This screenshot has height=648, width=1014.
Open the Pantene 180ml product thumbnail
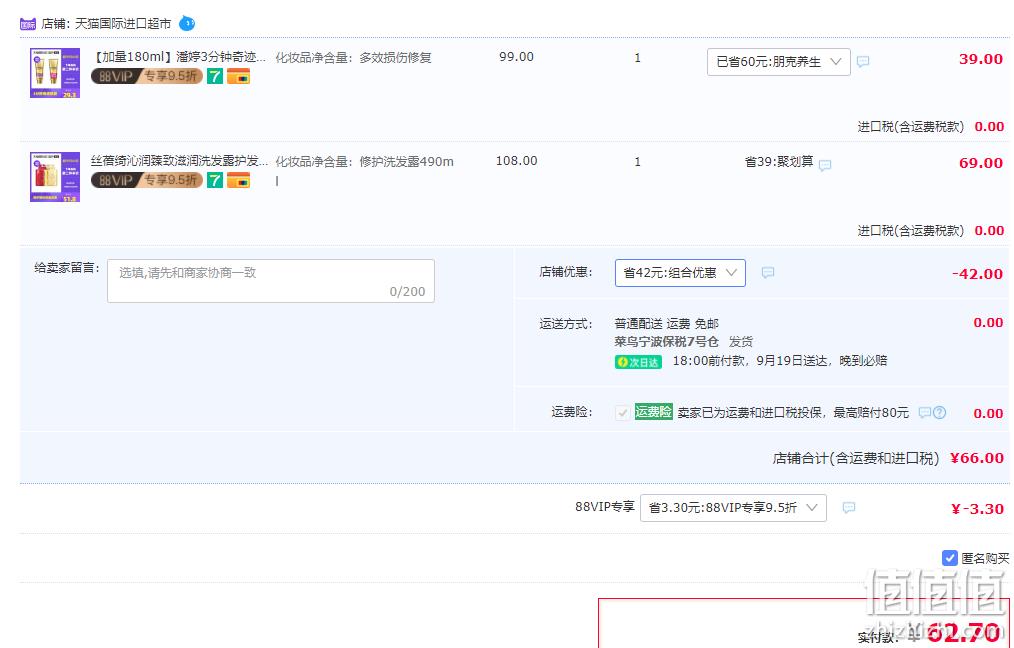point(55,73)
